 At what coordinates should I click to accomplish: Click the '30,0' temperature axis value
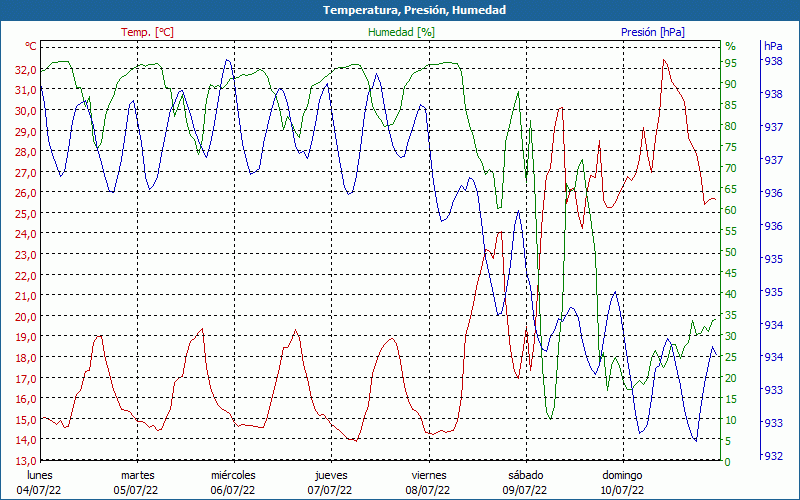[x=26, y=111]
